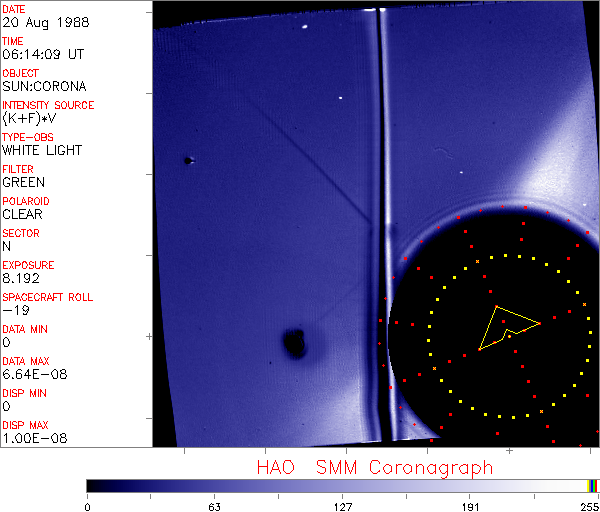The height and width of the screenshot is (512, 600).
Task: Click the "GREEN" filter value
Action: click(23, 183)
